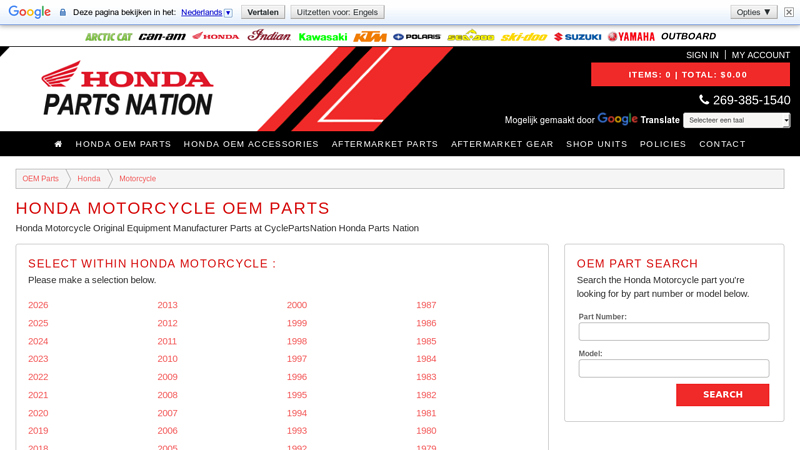Open the Yamaha brand logo

coord(631,37)
